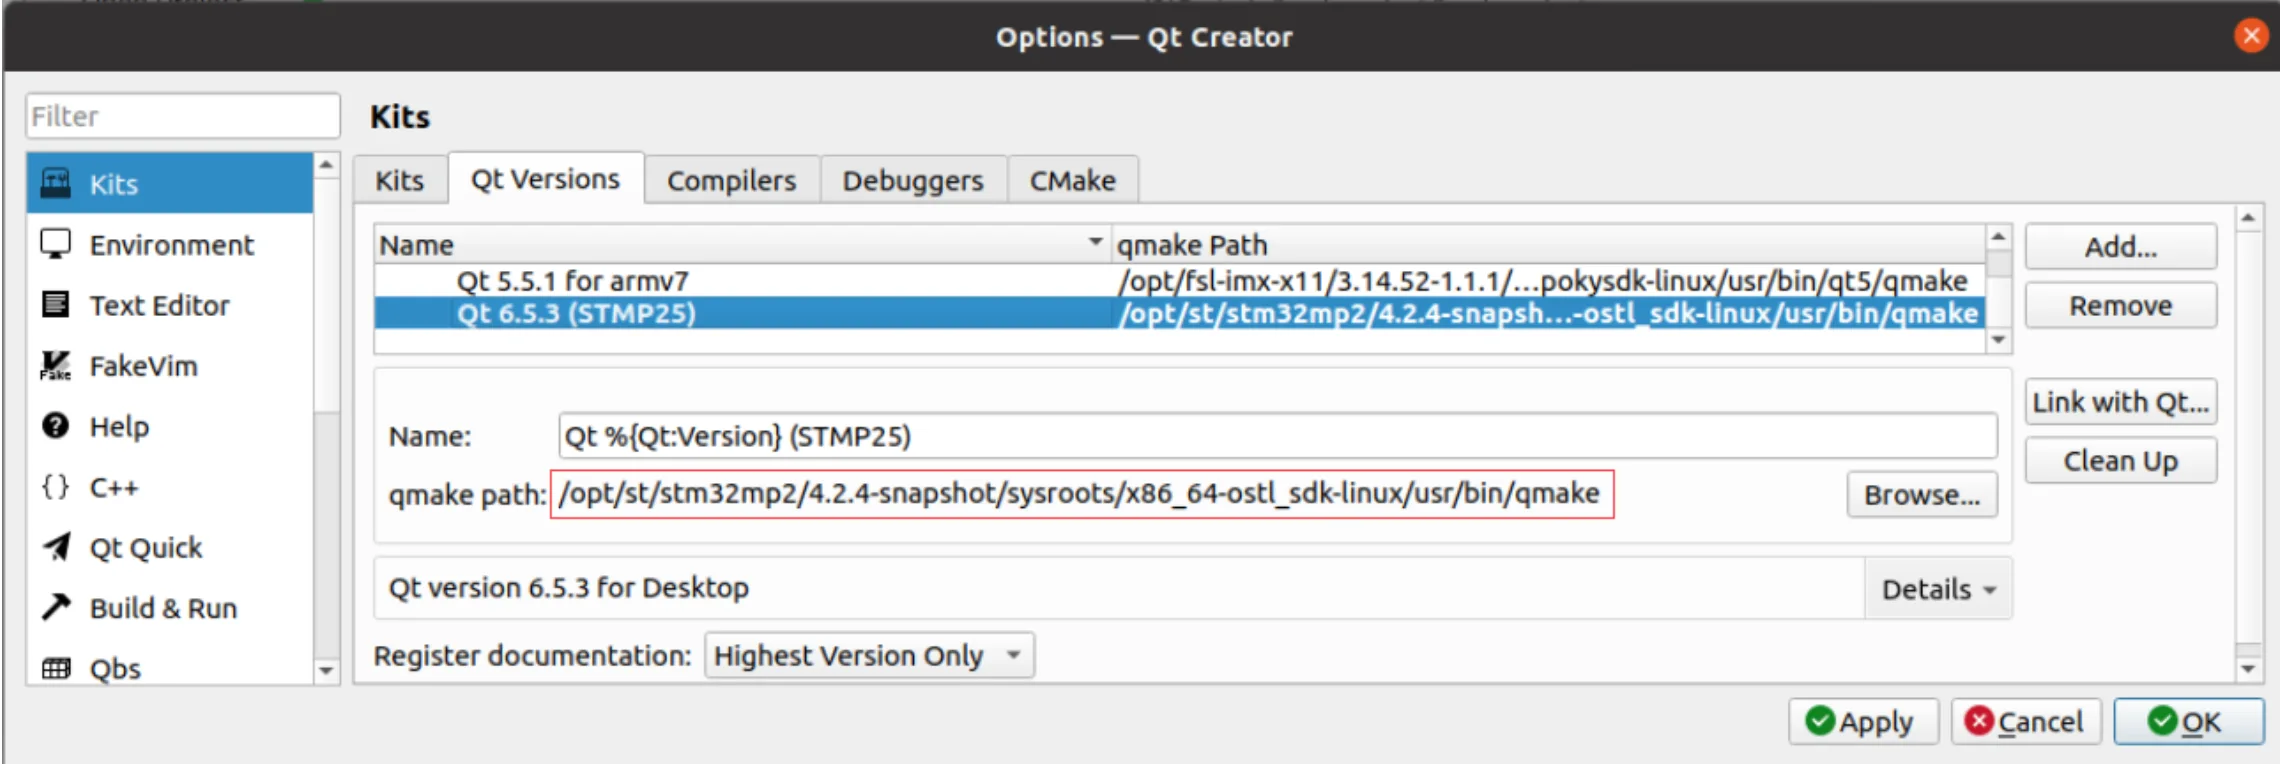Screen dimensions: 2280x764
Task: Click the green checkmark icon on OK
Action: pyautogui.click(x=2162, y=721)
